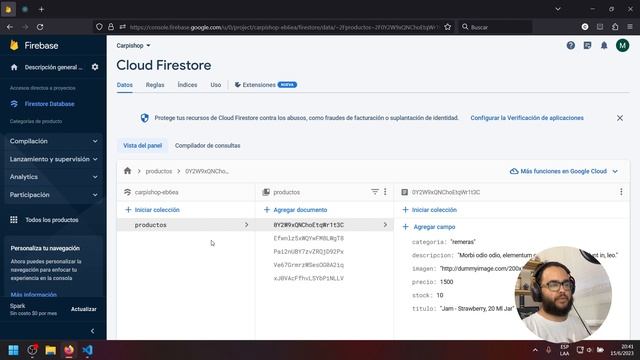Screen dimensions: 640x360
Task: Click the titulo field value
Action: [x=476, y=309]
